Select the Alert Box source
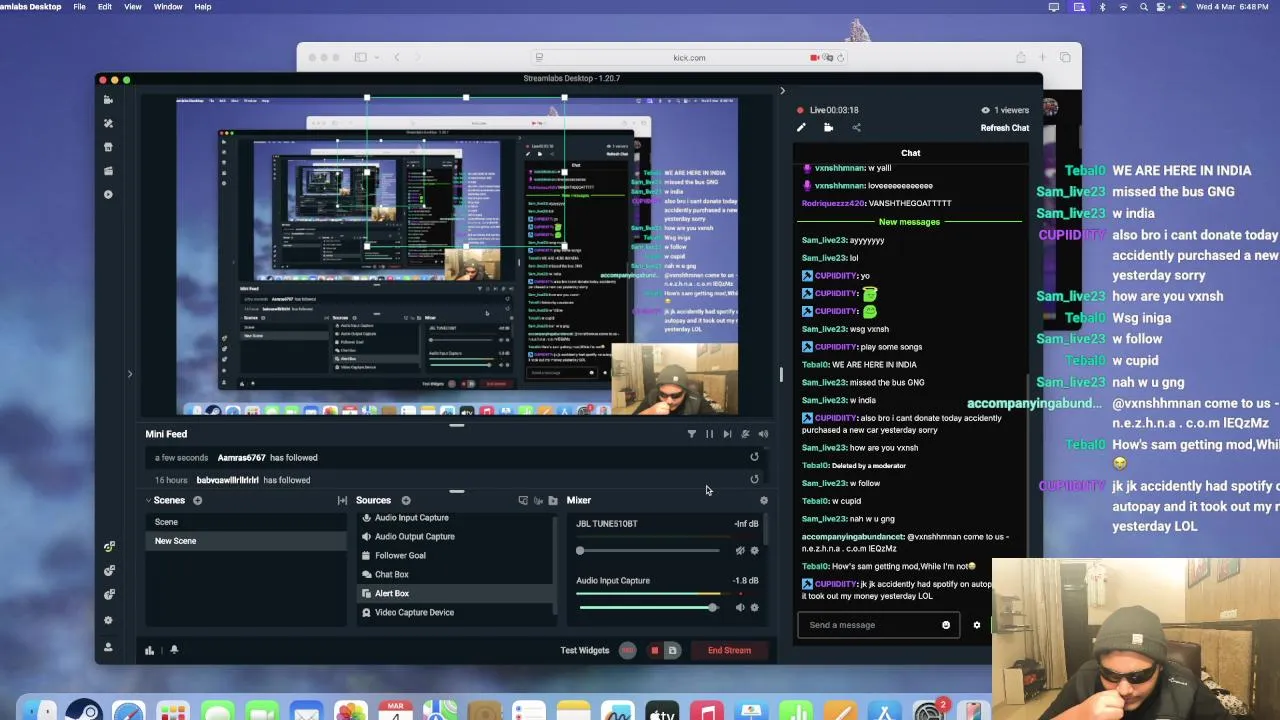Viewport: 1280px width, 720px height. [454, 594]
